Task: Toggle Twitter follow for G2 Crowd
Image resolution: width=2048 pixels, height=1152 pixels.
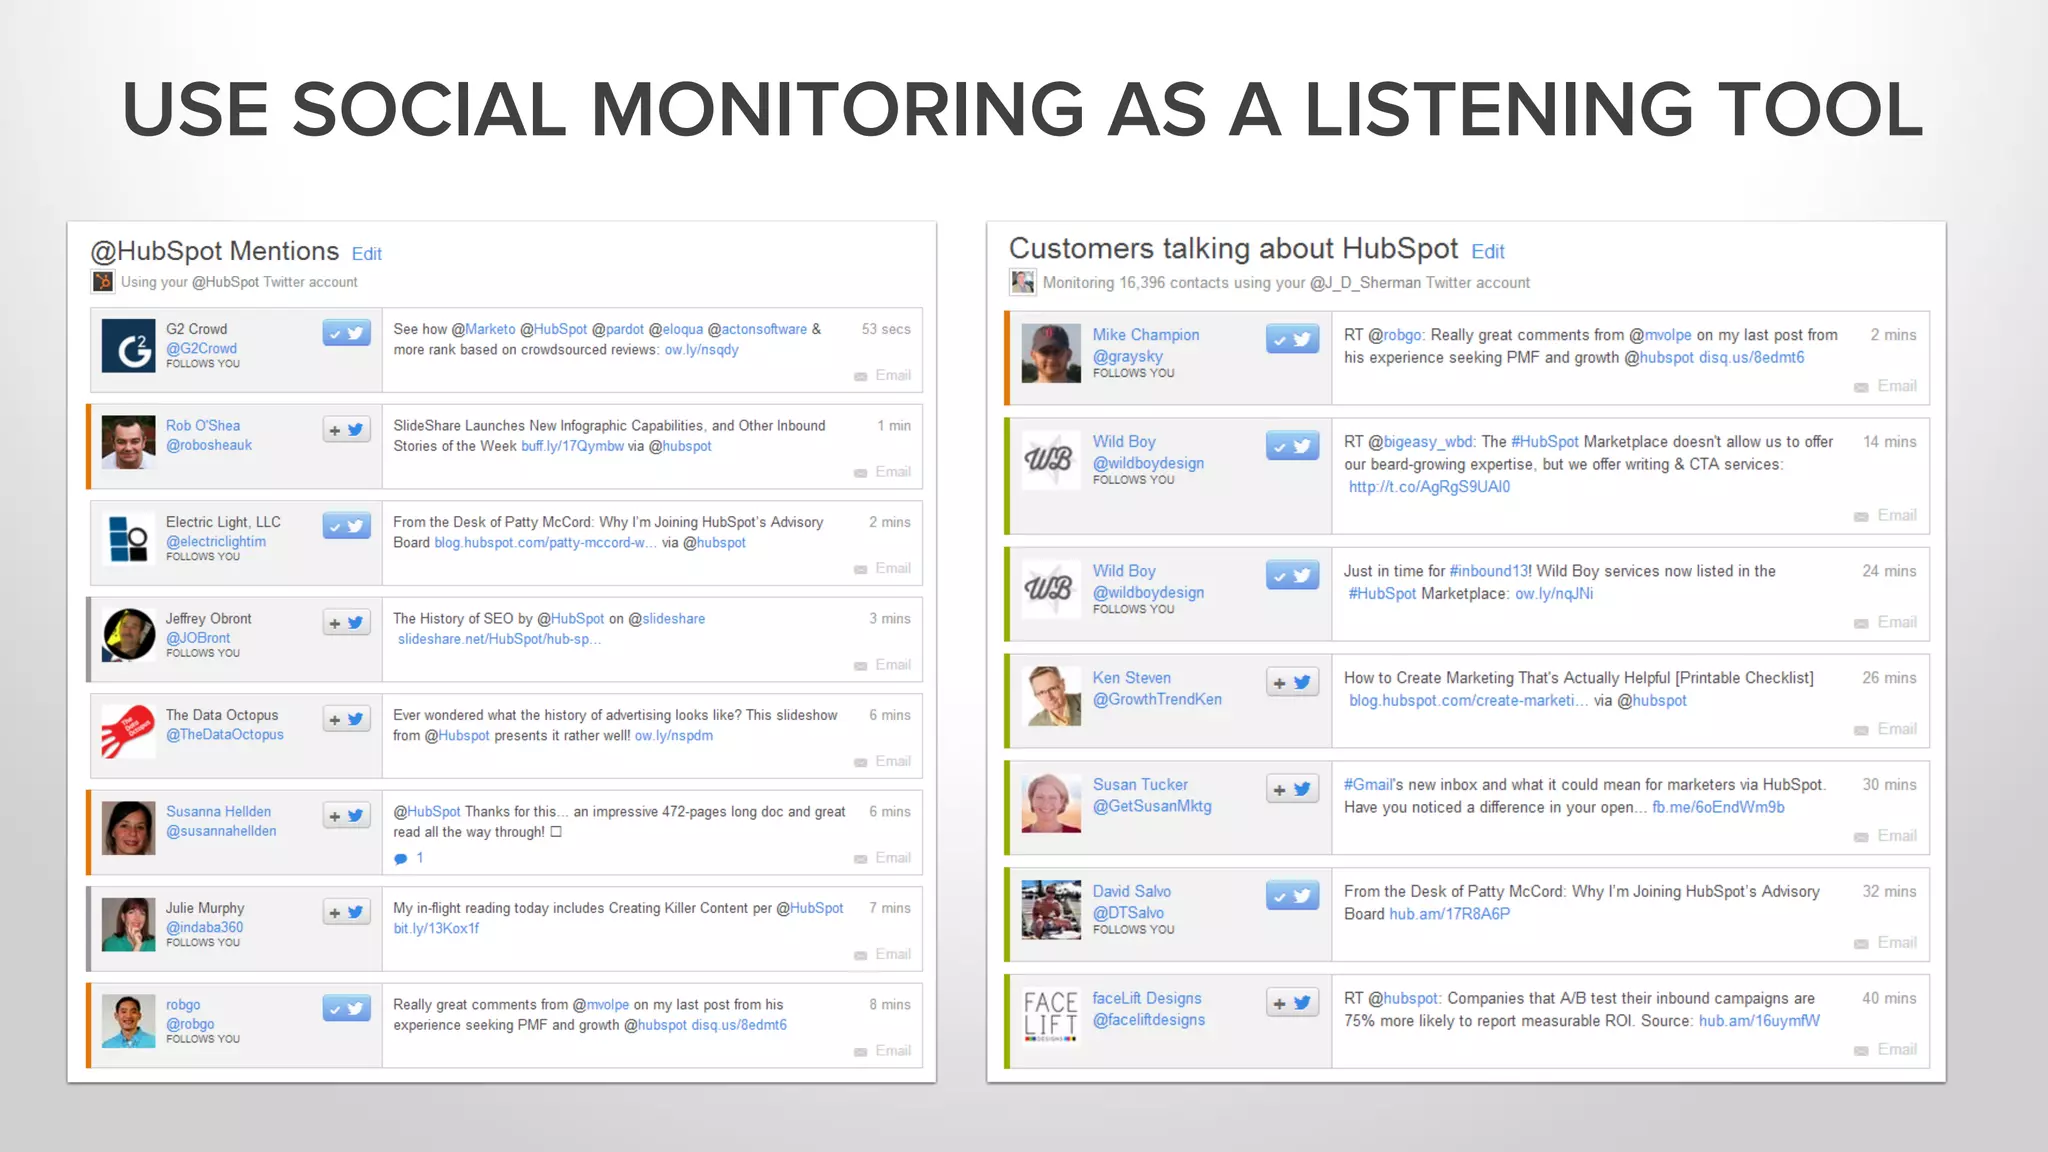Action: (x=346, y=333)
